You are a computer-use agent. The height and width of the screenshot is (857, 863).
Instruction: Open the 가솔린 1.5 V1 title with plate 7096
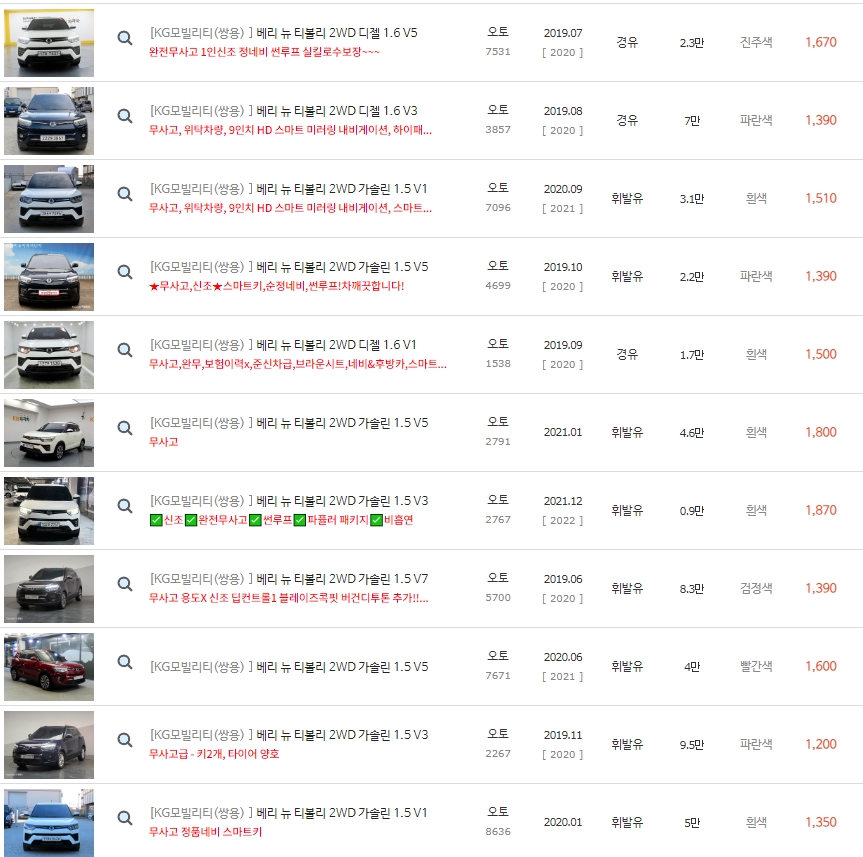pos(288,189)
